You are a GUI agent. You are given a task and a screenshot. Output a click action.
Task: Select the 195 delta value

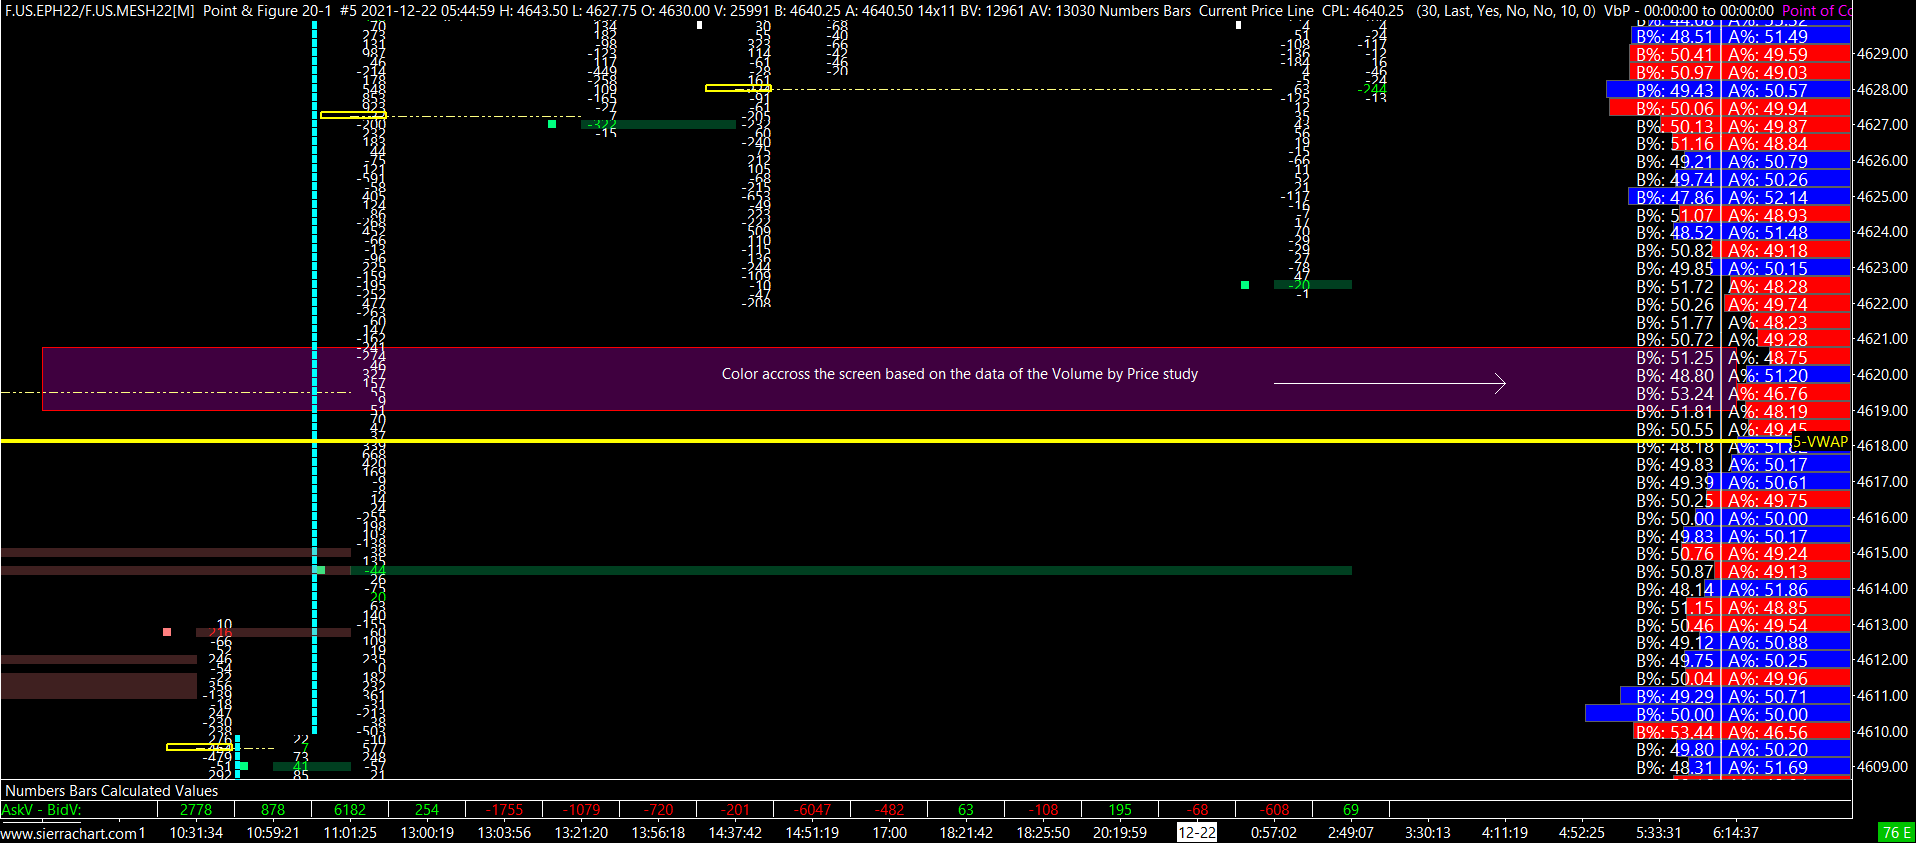click(1120, 810)
